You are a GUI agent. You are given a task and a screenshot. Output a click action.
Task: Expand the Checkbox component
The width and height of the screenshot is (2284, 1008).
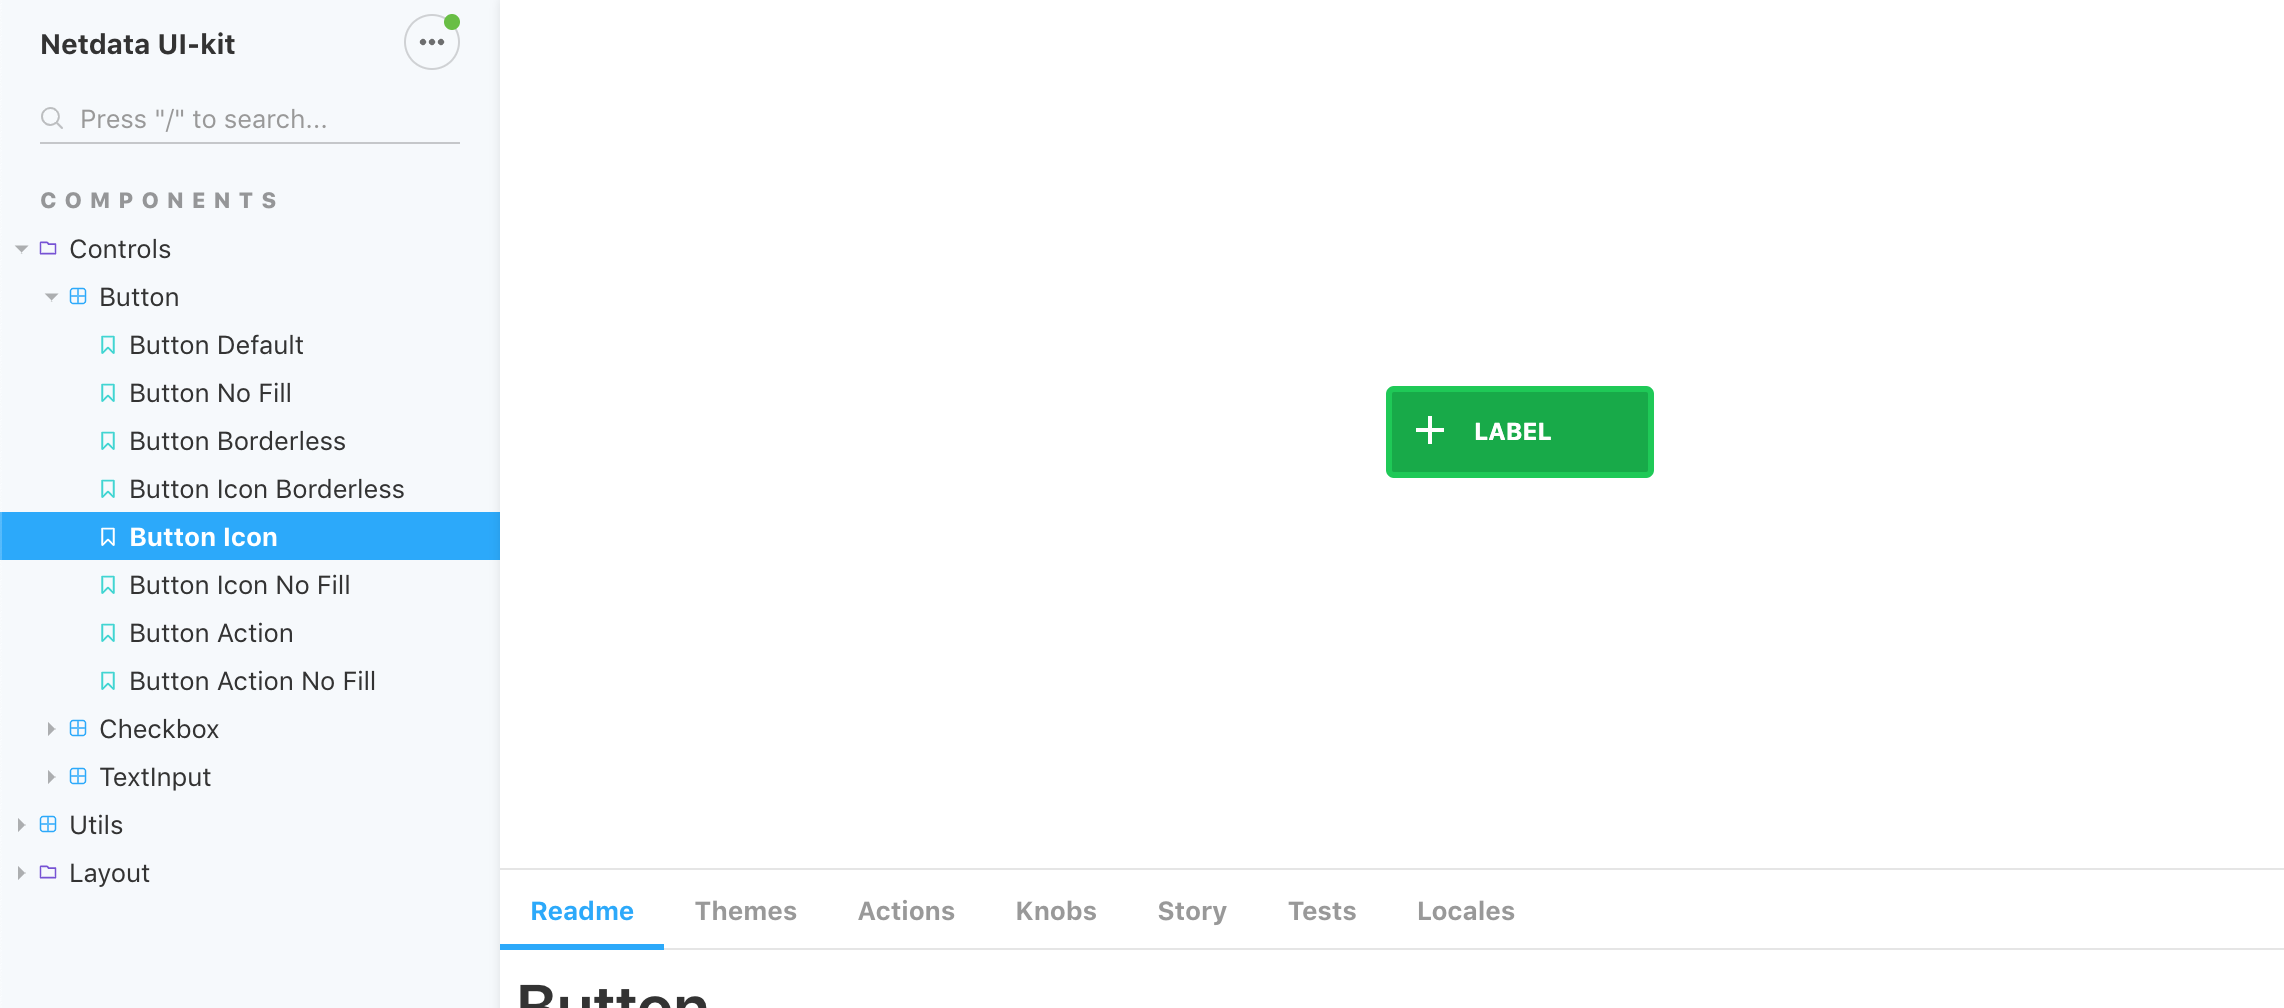(52, 728)
